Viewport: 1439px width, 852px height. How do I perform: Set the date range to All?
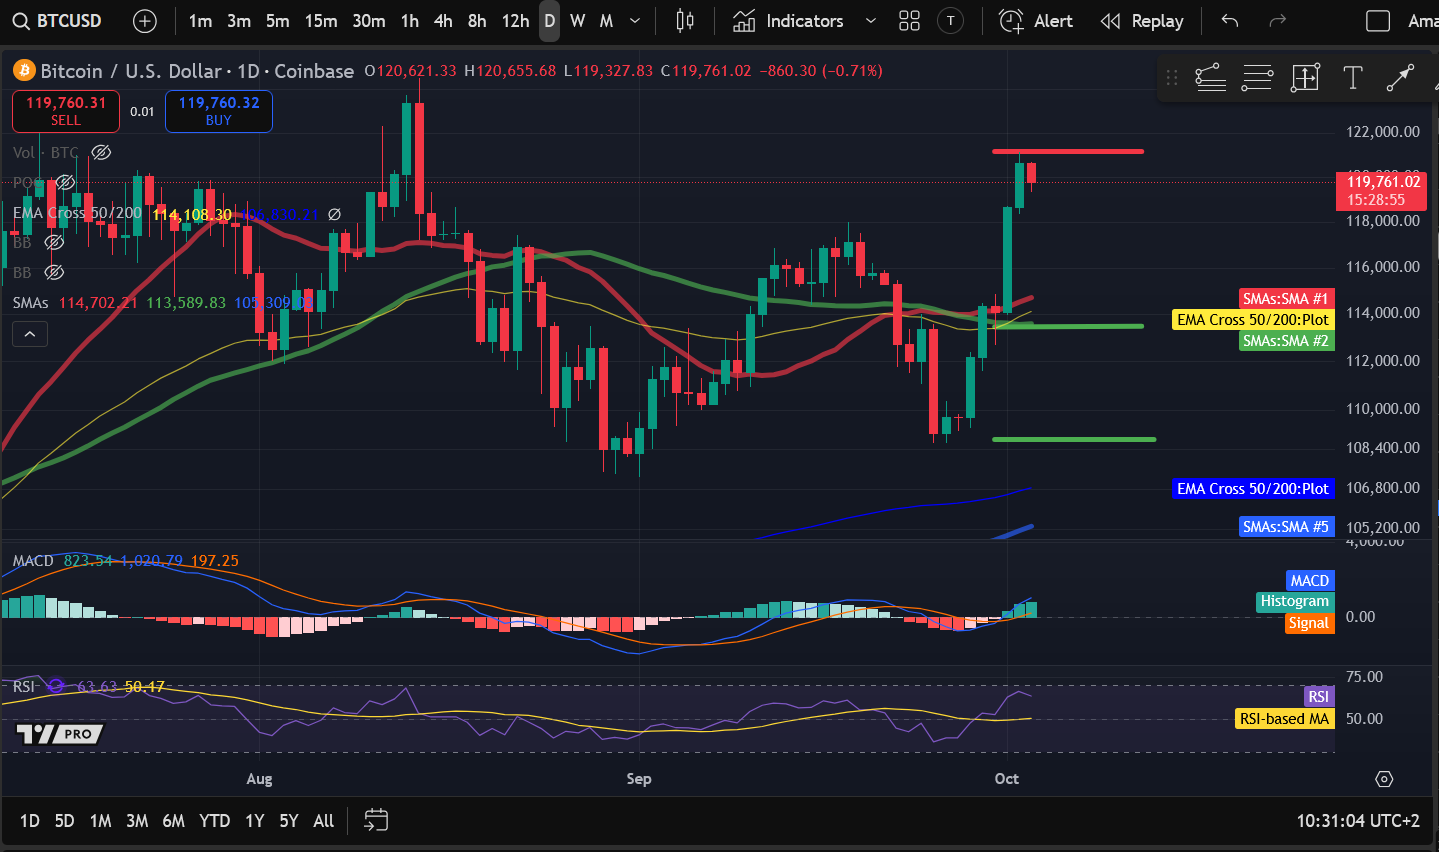(324, 821)
